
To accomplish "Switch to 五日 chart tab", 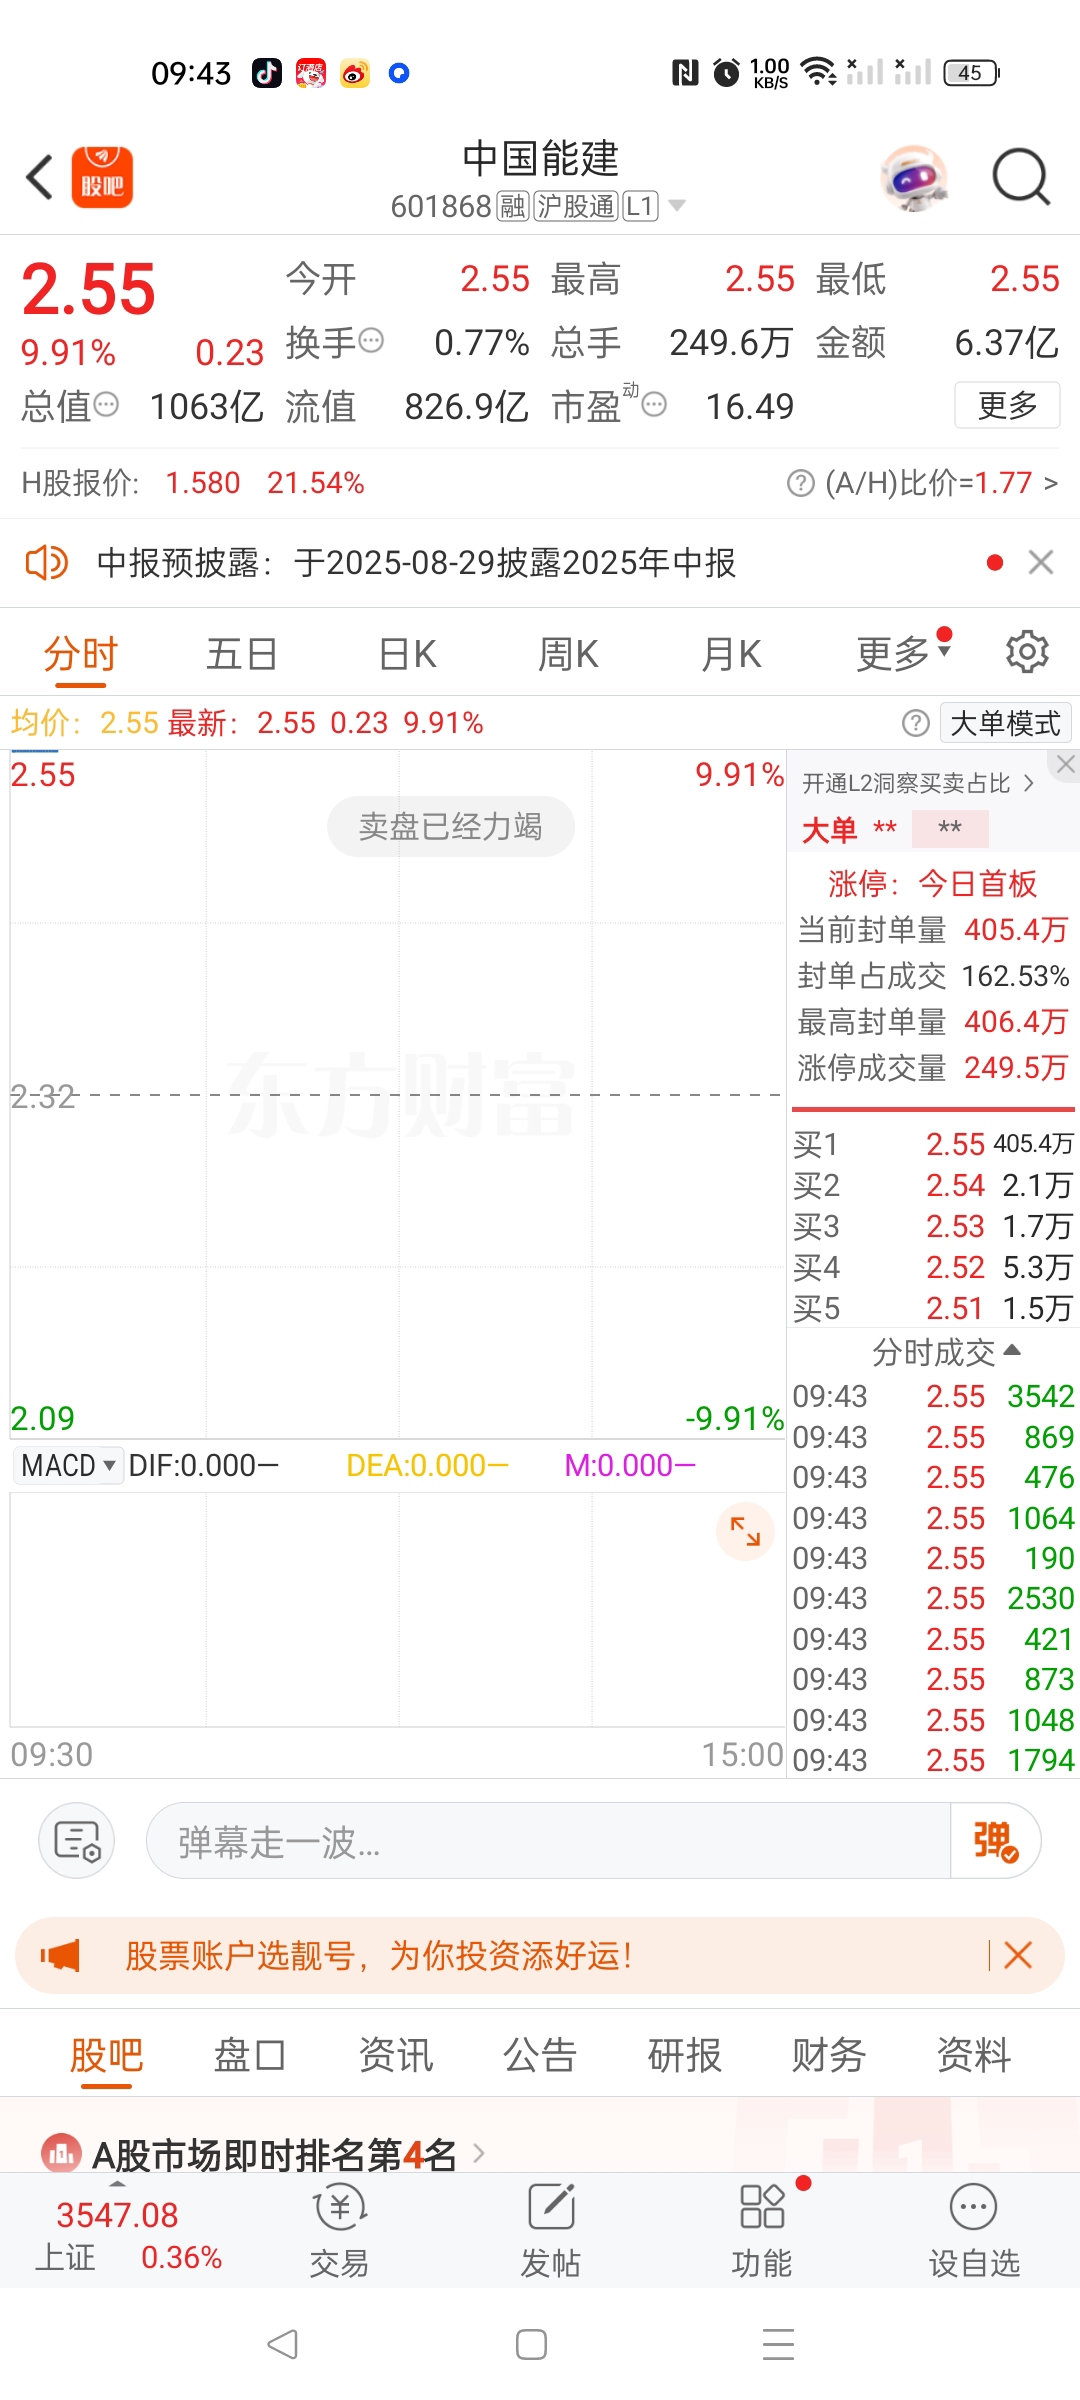I will coord(242,655).
